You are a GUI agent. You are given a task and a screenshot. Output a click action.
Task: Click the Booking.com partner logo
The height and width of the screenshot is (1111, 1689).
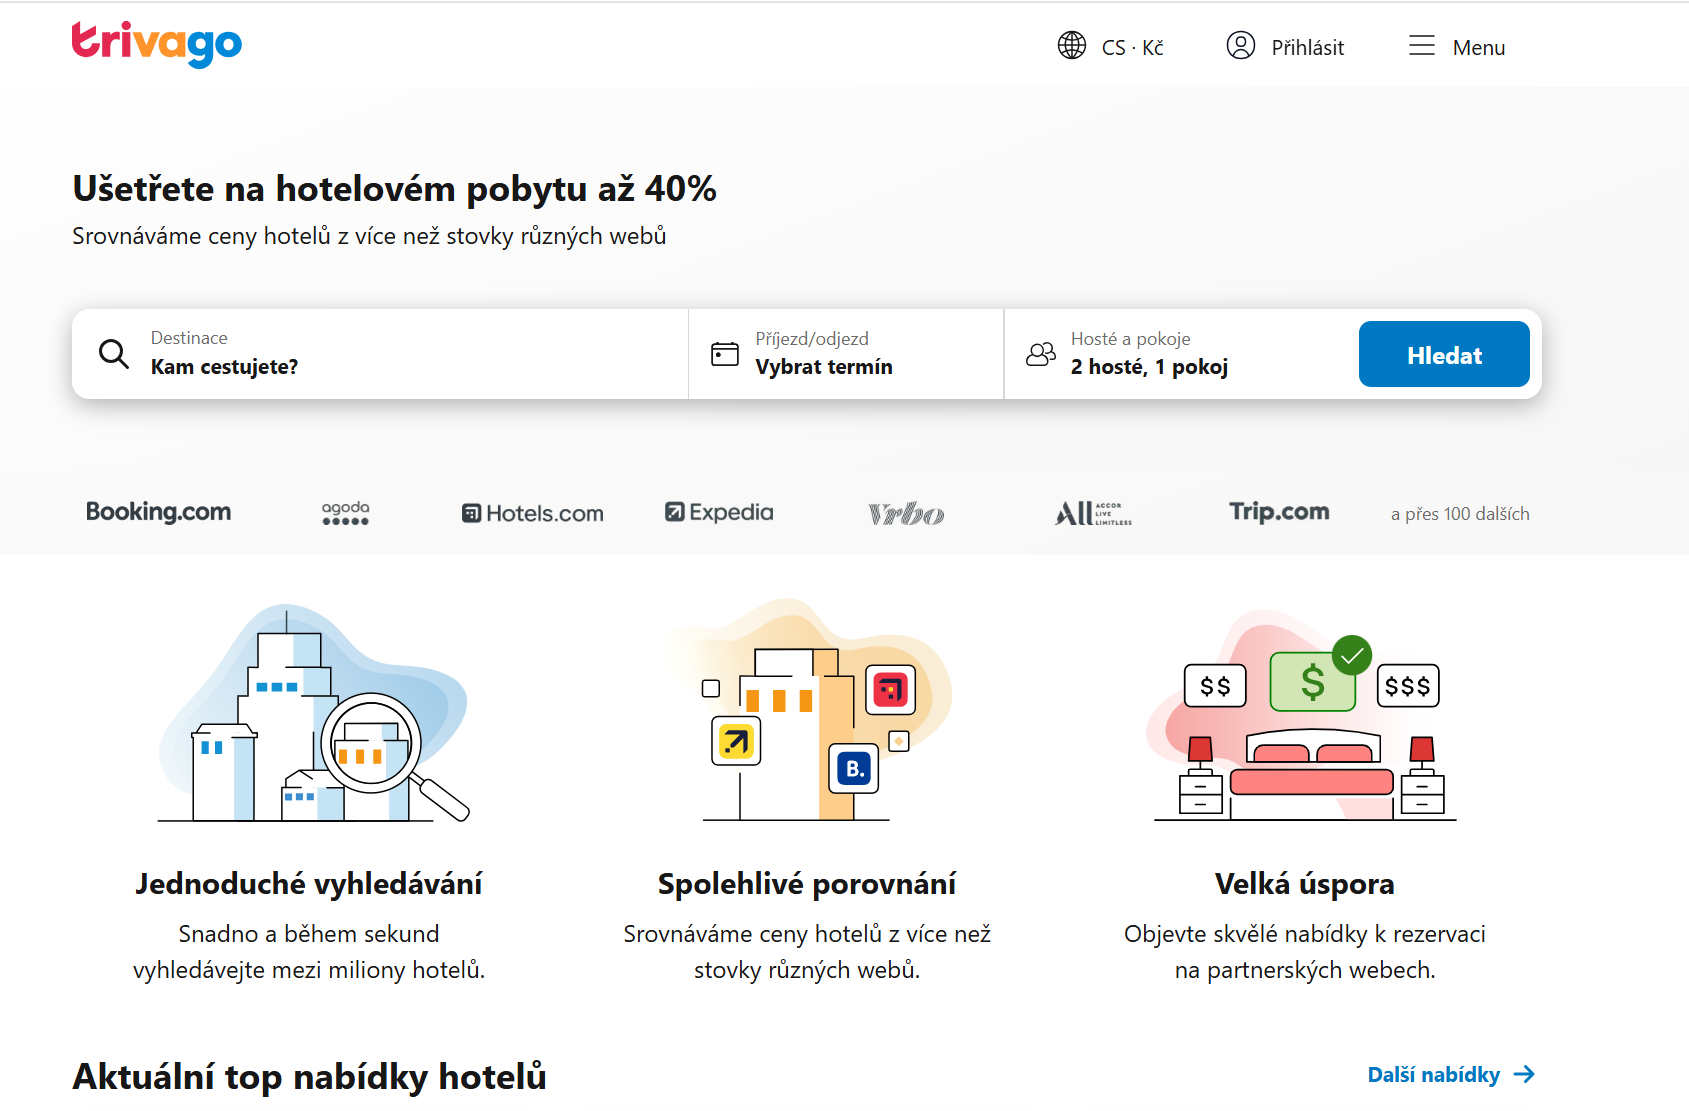coord(158,512)
